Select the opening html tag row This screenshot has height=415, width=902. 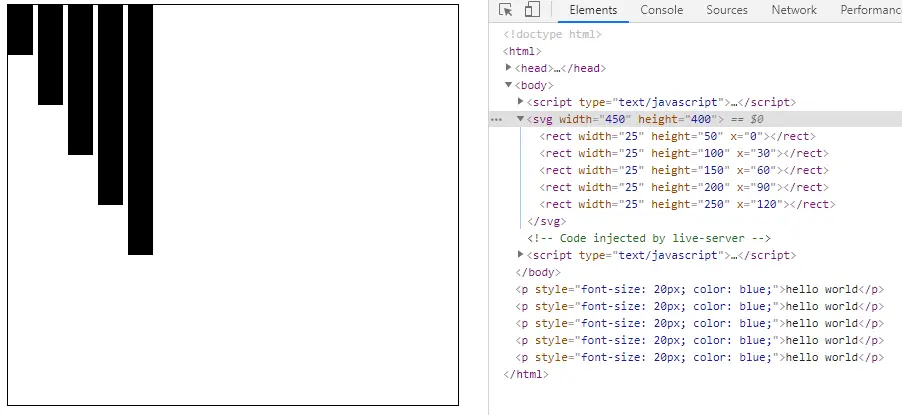(x=522, y=51)
